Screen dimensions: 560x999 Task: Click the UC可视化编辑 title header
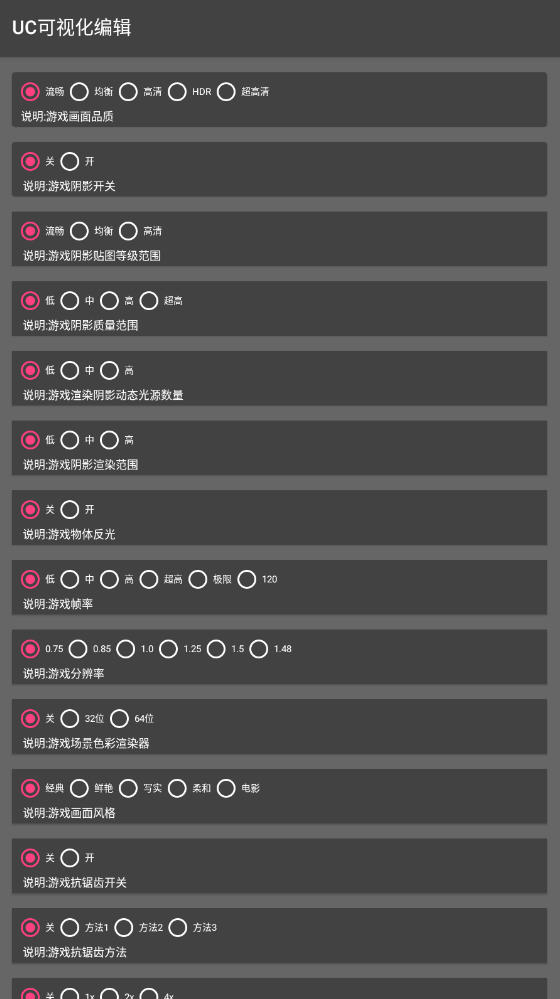pos(71,28)
